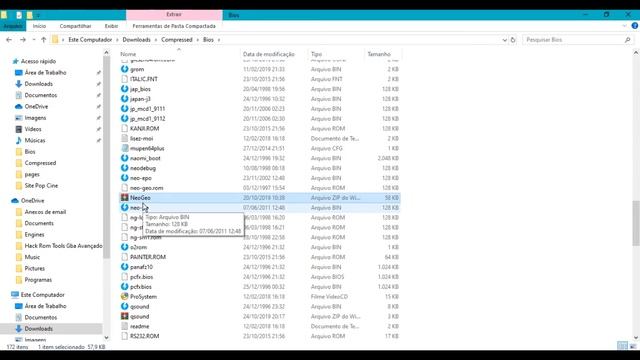This screenshot has height=360, width=640.
Task: Click the Este Computador tree icon
Action: pos(15,295)
